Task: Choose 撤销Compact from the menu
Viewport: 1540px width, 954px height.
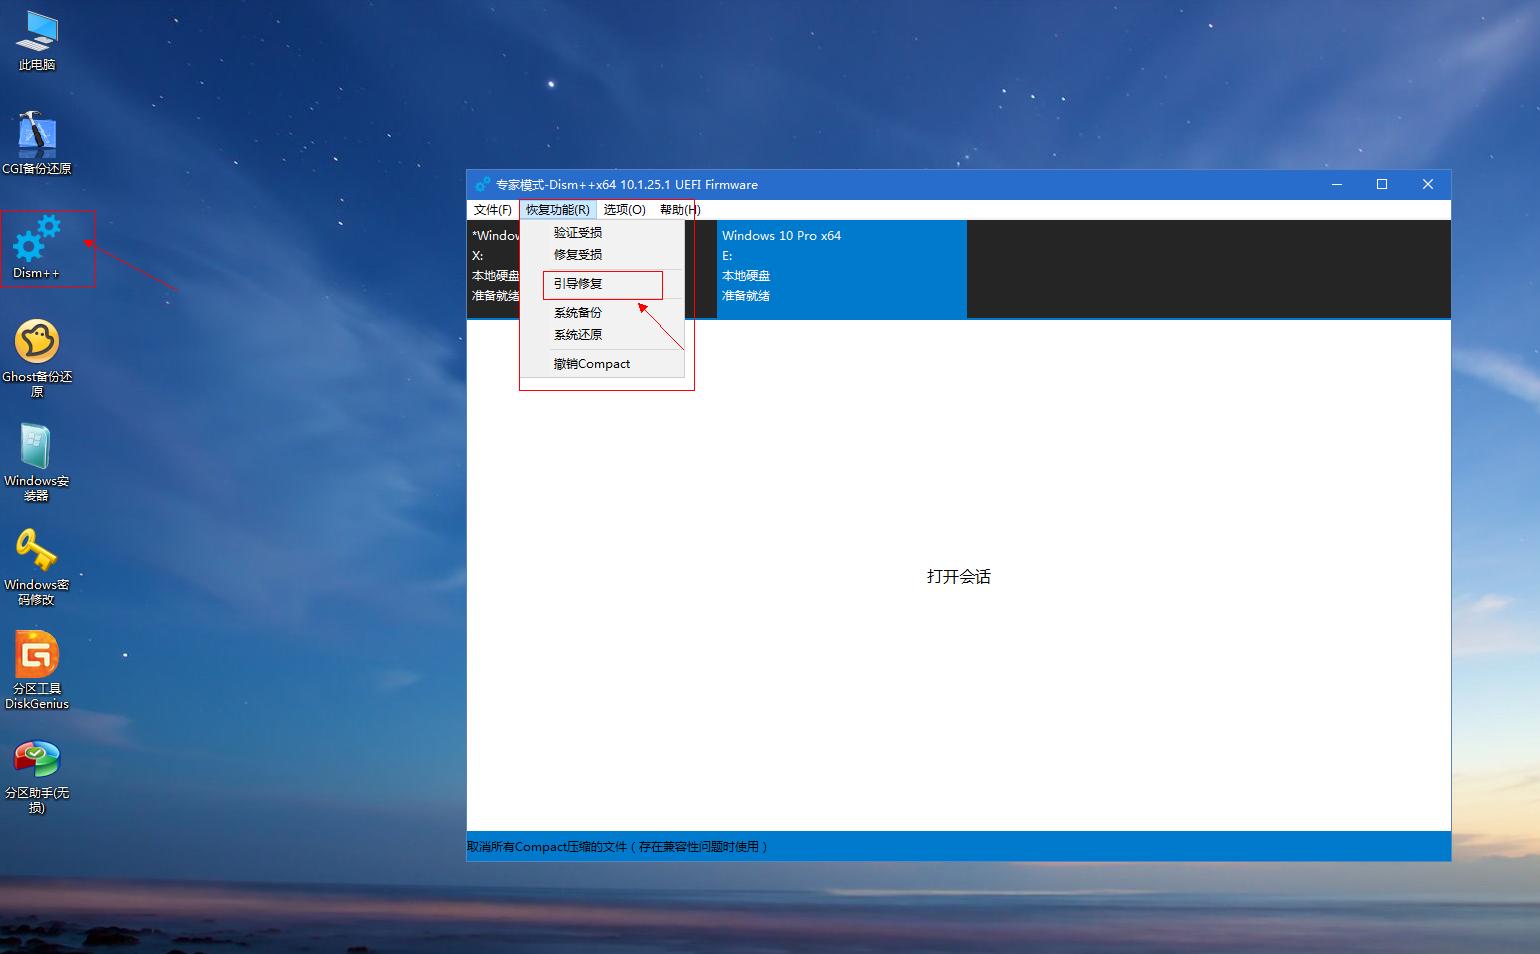Action: (592, 363)
